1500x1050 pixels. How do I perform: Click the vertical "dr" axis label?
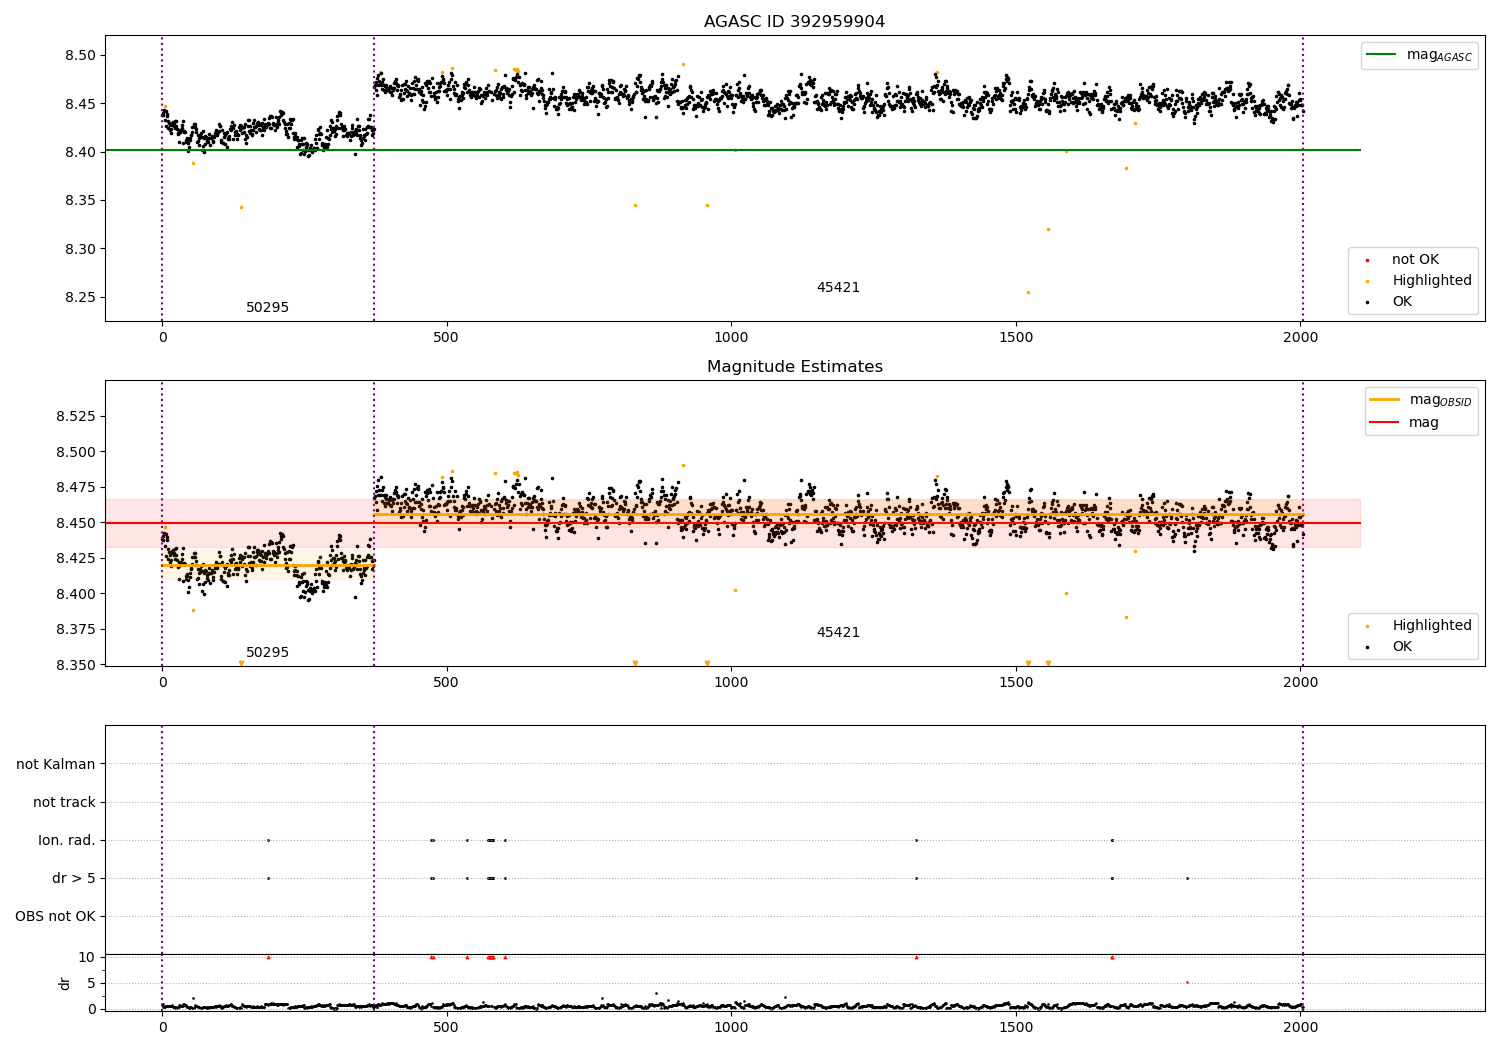coord(65,983)
